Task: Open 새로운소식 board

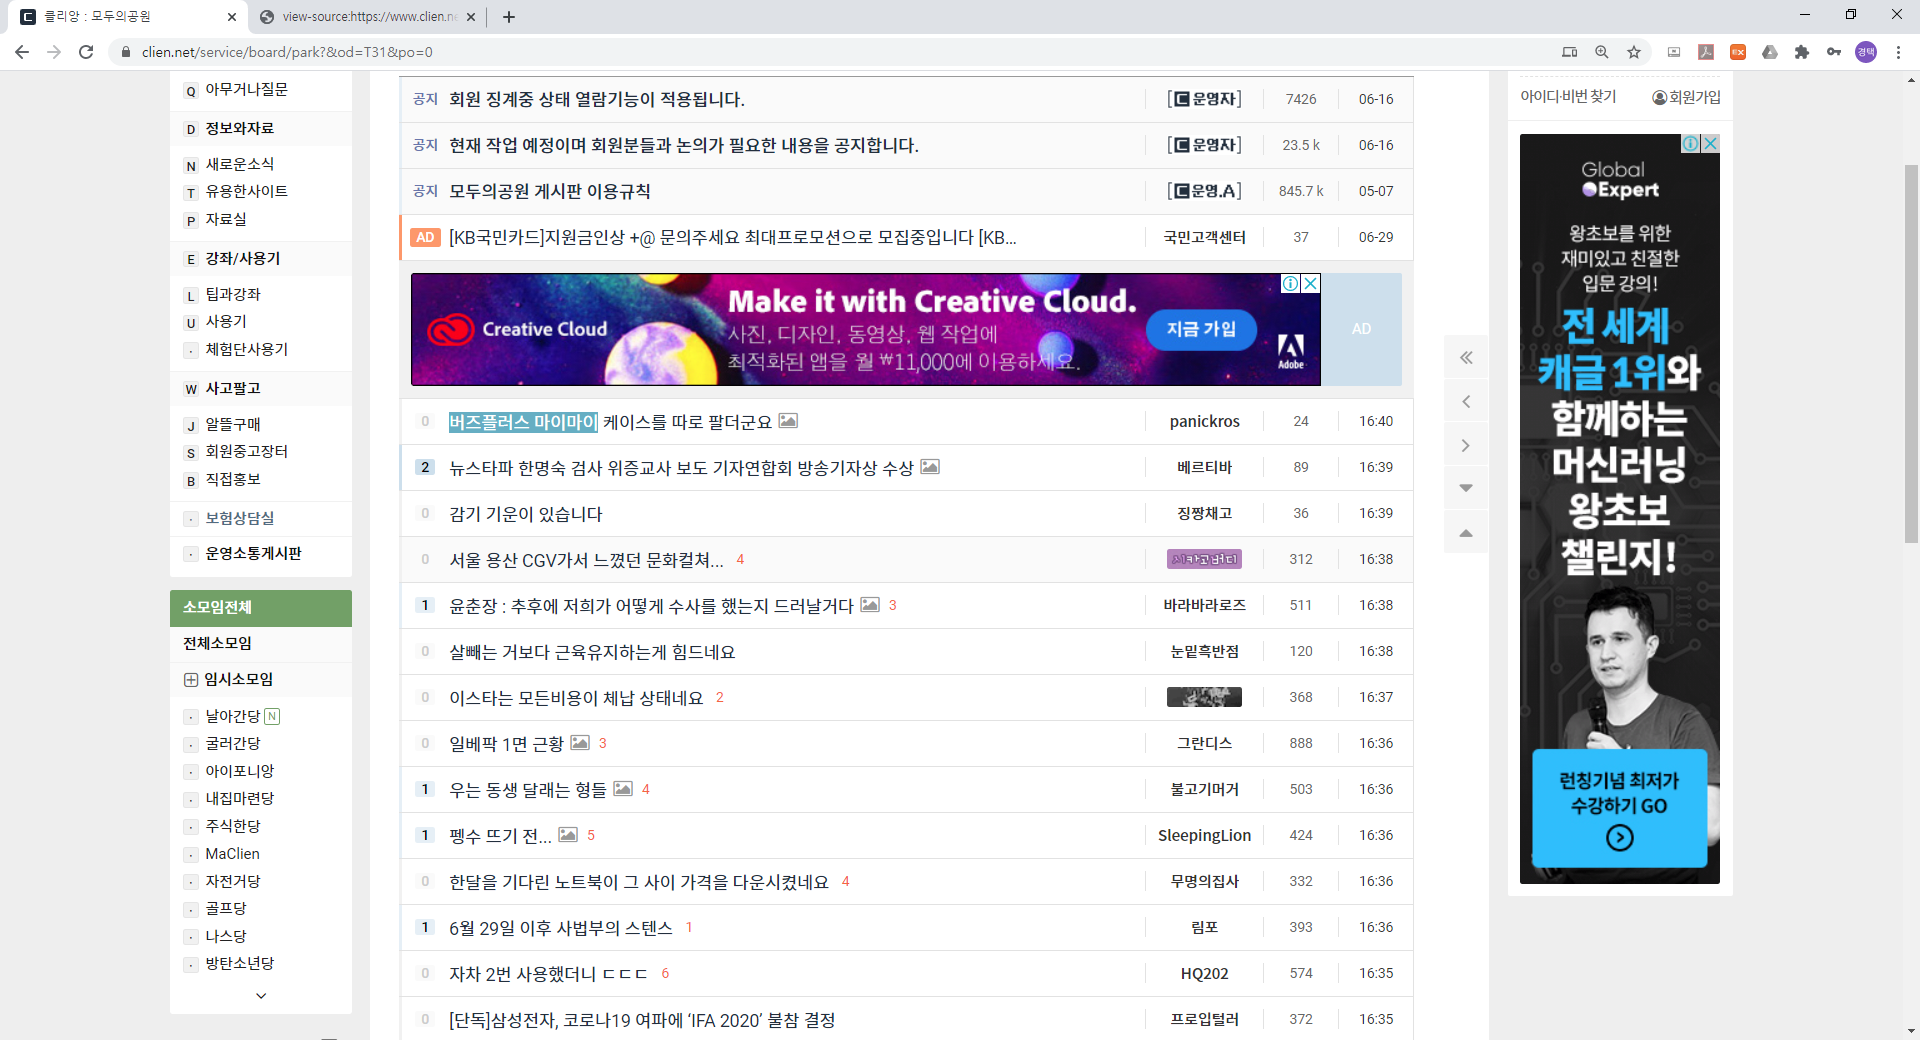Action: [x=239, y=164]
